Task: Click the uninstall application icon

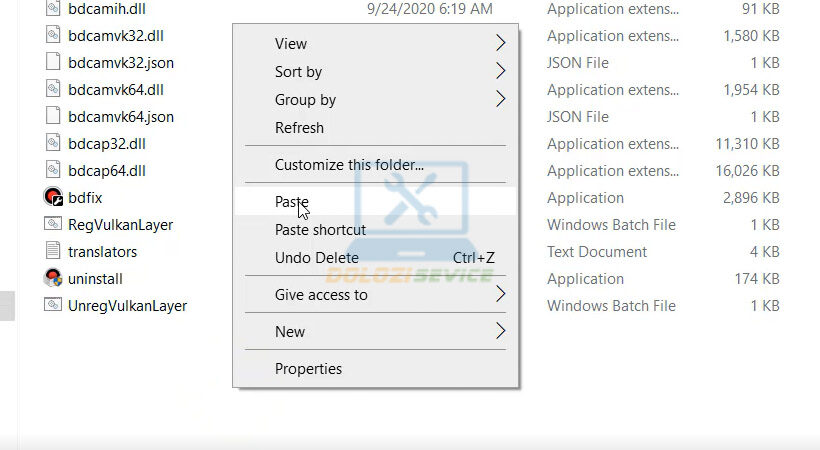Action: (x=54, y=278)
